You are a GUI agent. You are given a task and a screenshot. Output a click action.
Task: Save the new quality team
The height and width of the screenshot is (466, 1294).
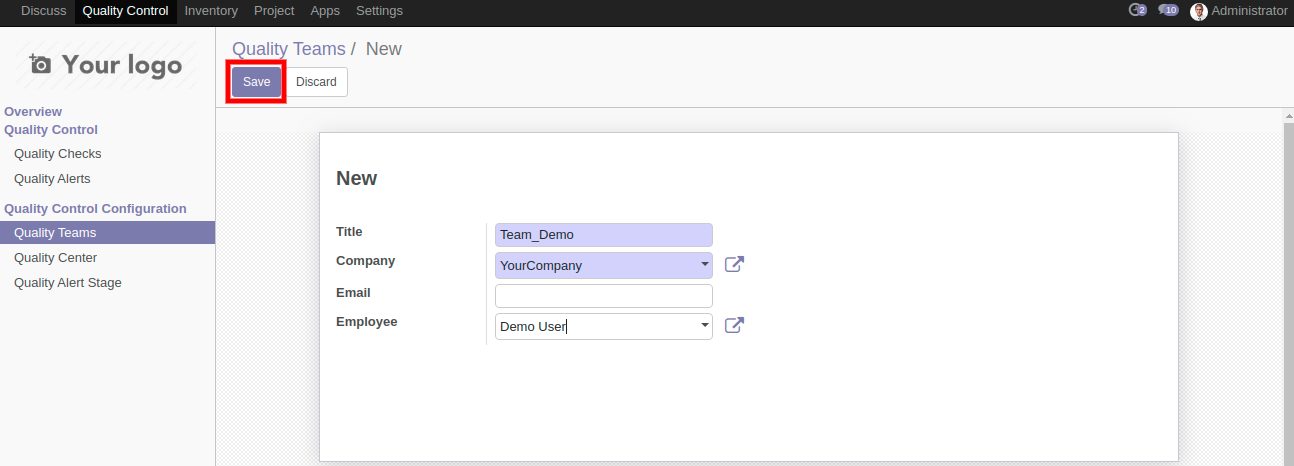[257, 82]
